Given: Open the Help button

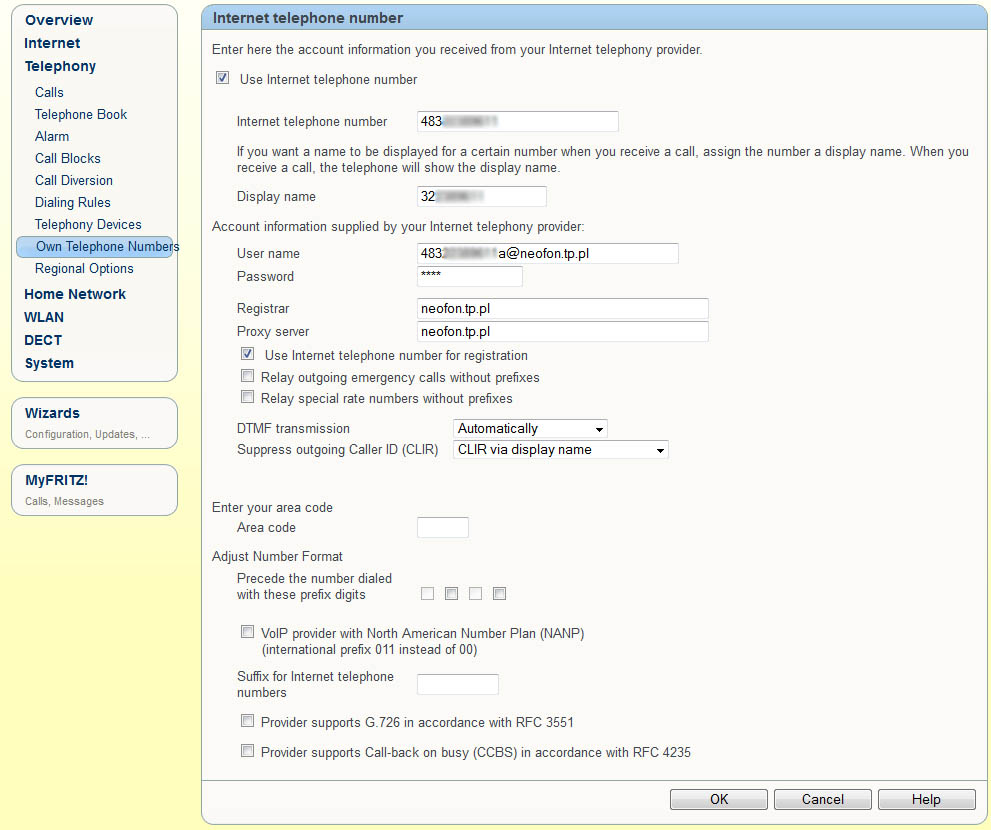Looking at the screenshot, I should 926,799.
